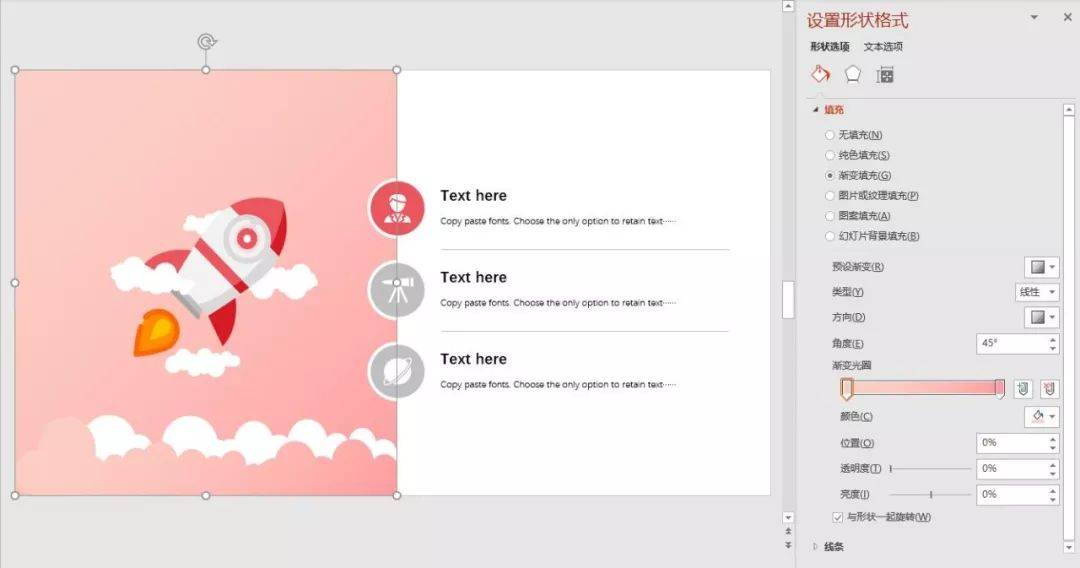Click first "Copy paste fonts" description line

(558, 221)
